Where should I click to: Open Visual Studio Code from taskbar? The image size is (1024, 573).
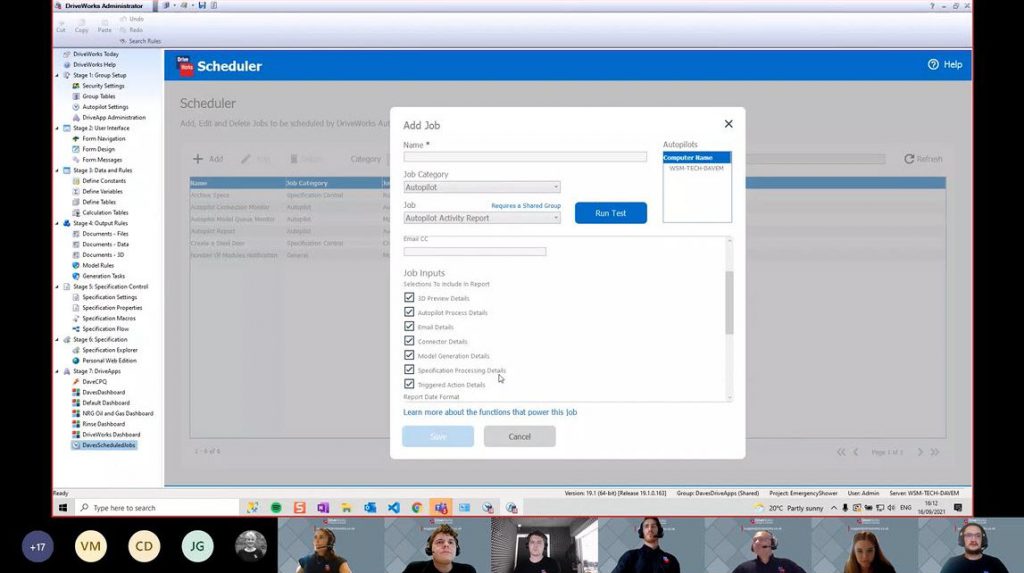394,508
